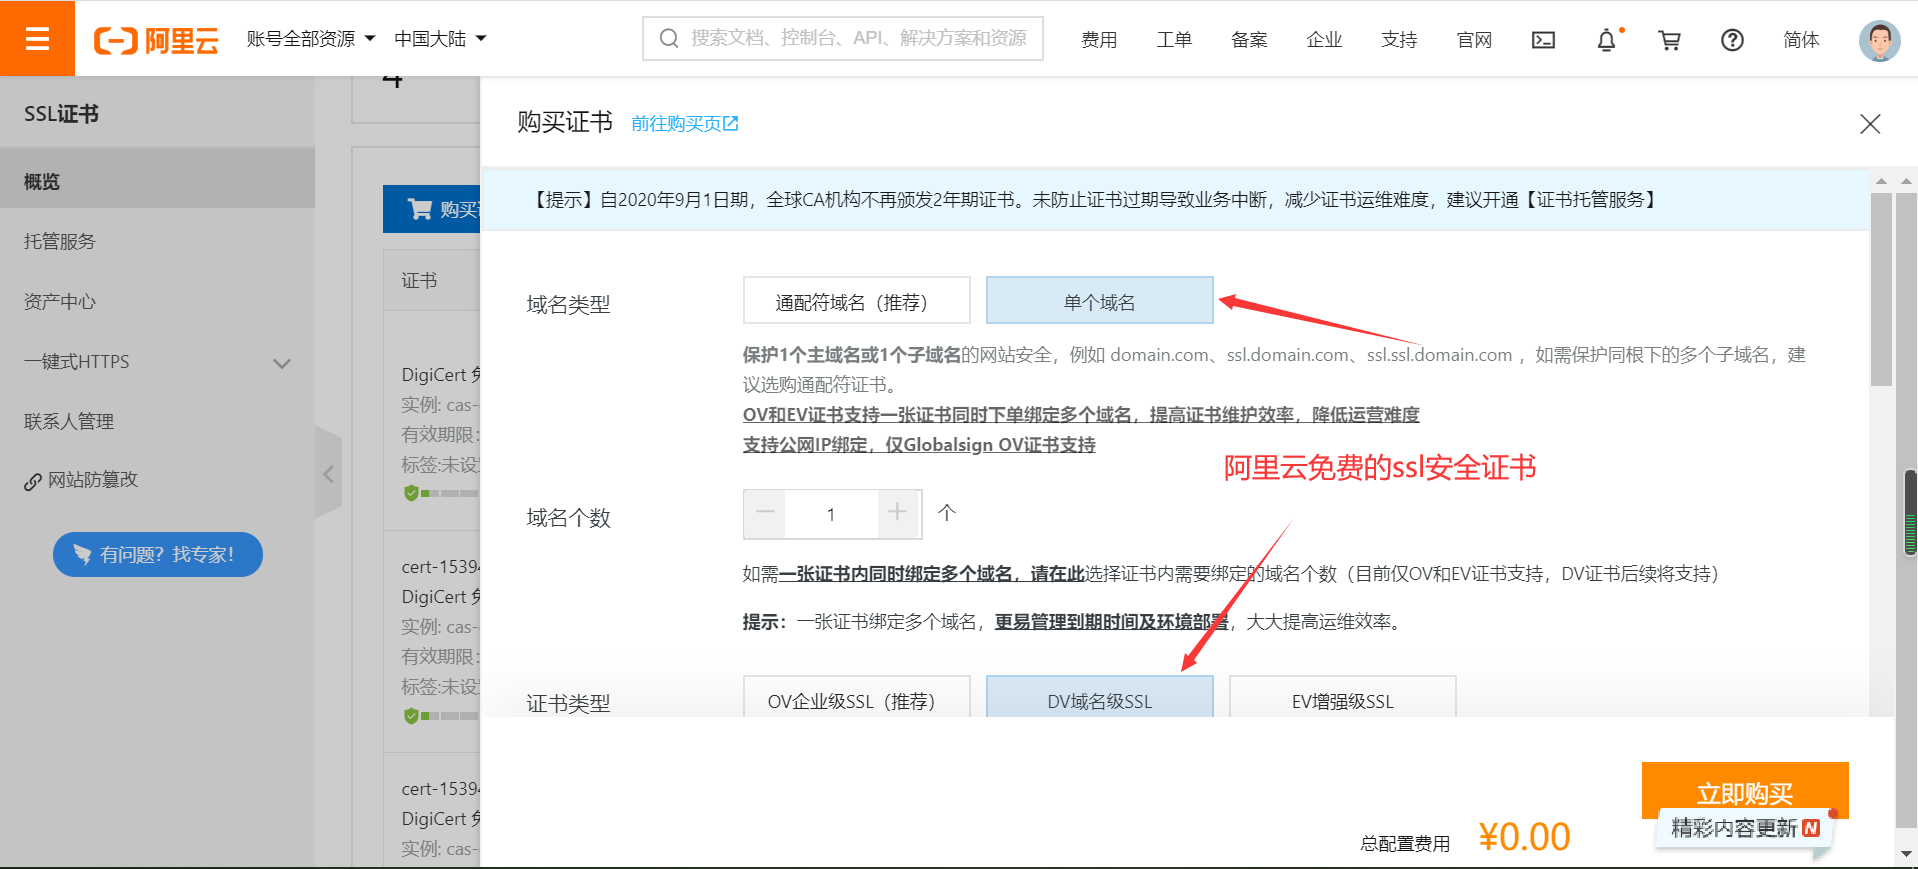Image resolution: width=1918 pixels, height=869 pixels.
Task: Increase domain count with plus button
Action: click(x=898, y=514)
